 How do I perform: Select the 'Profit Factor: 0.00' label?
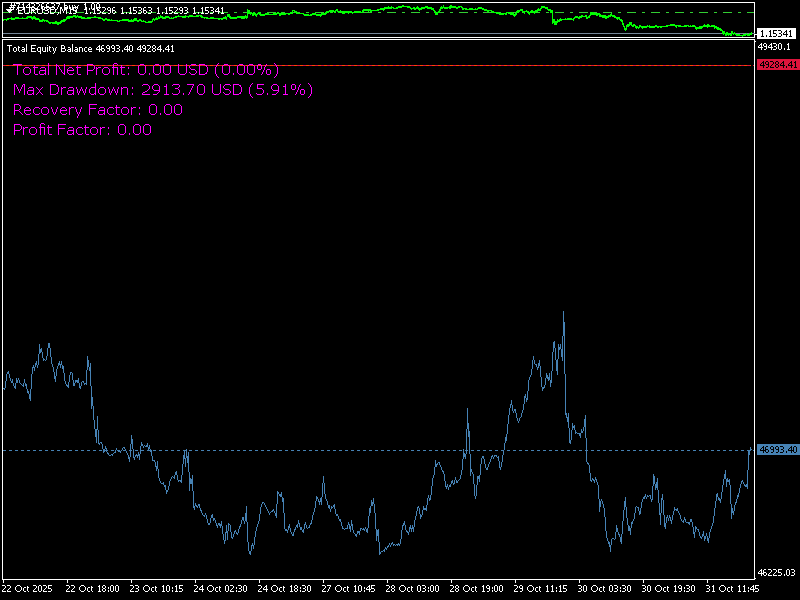(x=82, y=130)
